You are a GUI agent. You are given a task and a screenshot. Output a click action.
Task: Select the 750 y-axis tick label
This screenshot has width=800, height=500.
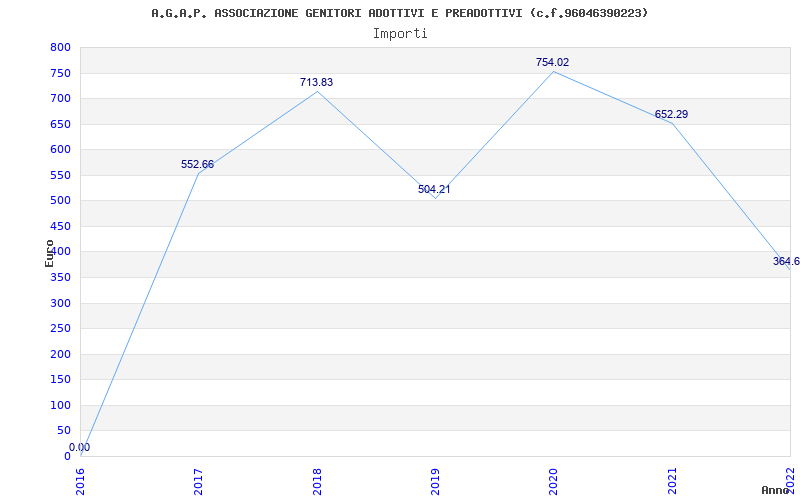click(60, 73)
